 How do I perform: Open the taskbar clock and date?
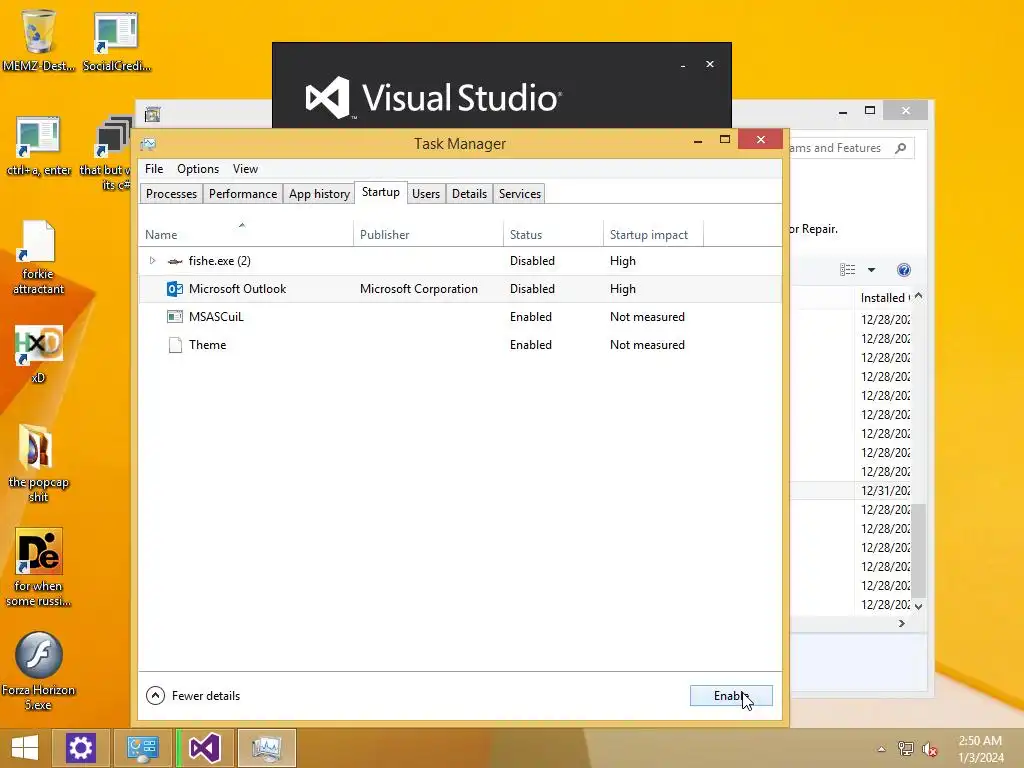tap(980, 749)
